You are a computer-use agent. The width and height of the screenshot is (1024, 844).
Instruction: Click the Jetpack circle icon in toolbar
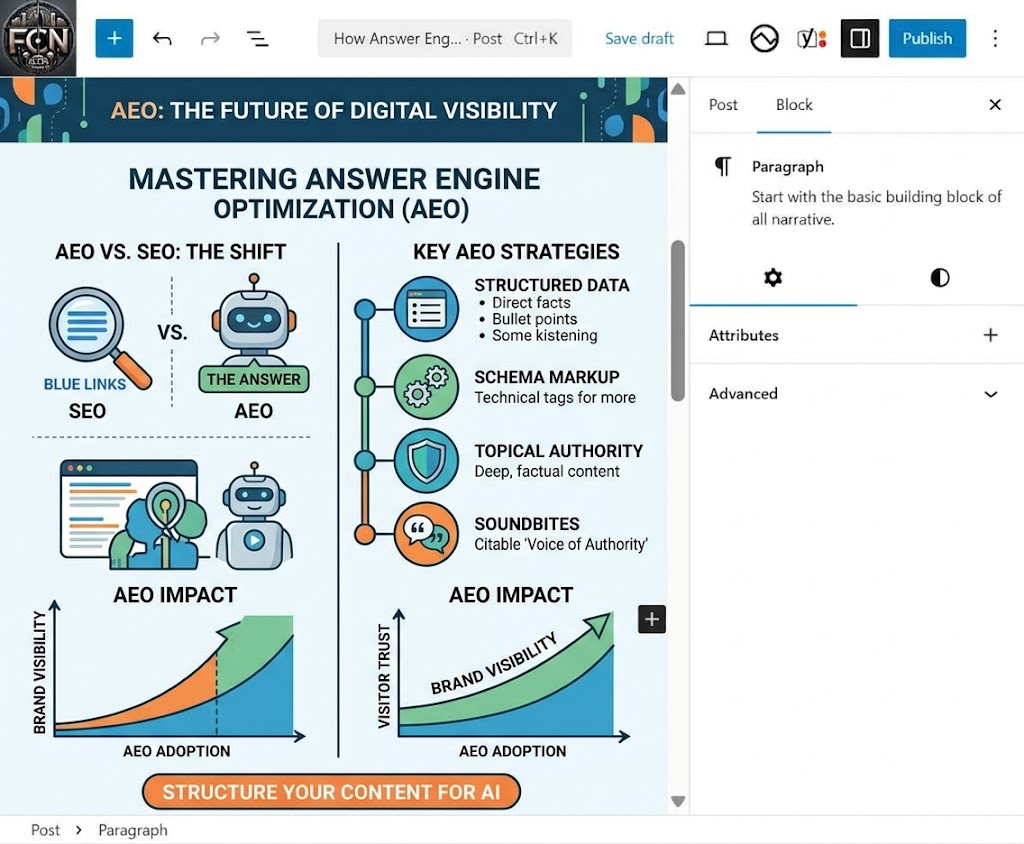coord(764,38)
